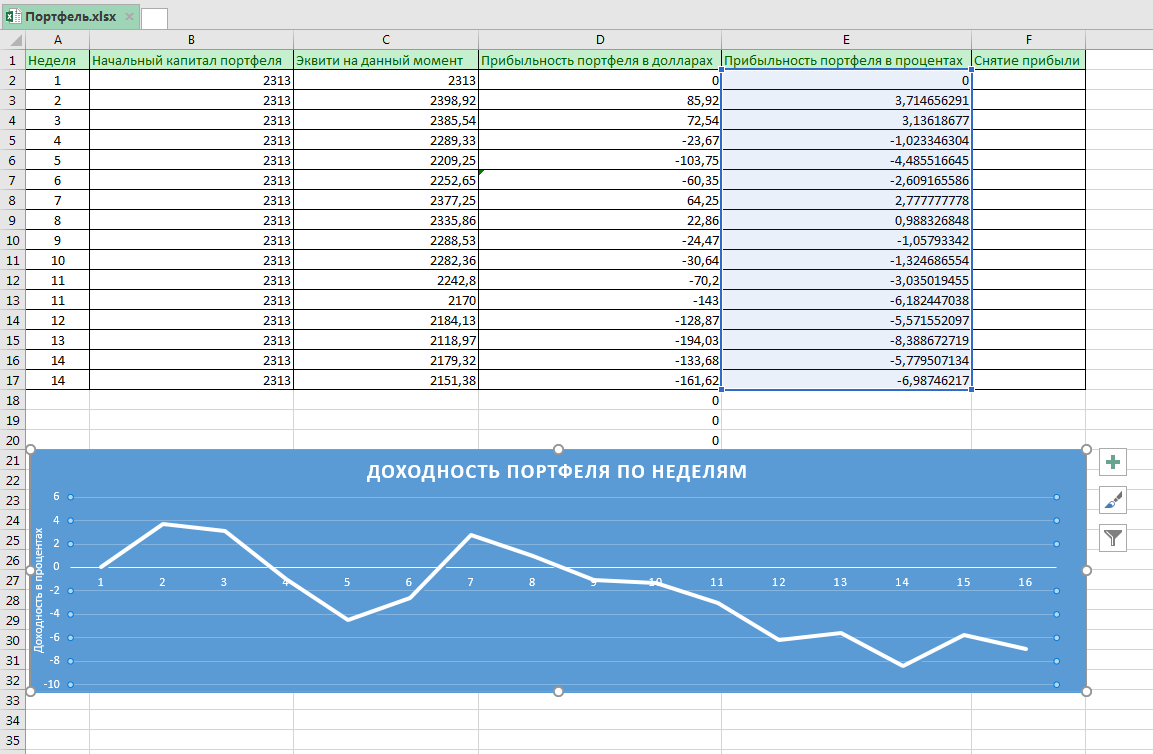The height and width of the screenshot is (754, 1153).
Task: Select the chart title Доходность портфеля по неделям
Action: (557, 471)
